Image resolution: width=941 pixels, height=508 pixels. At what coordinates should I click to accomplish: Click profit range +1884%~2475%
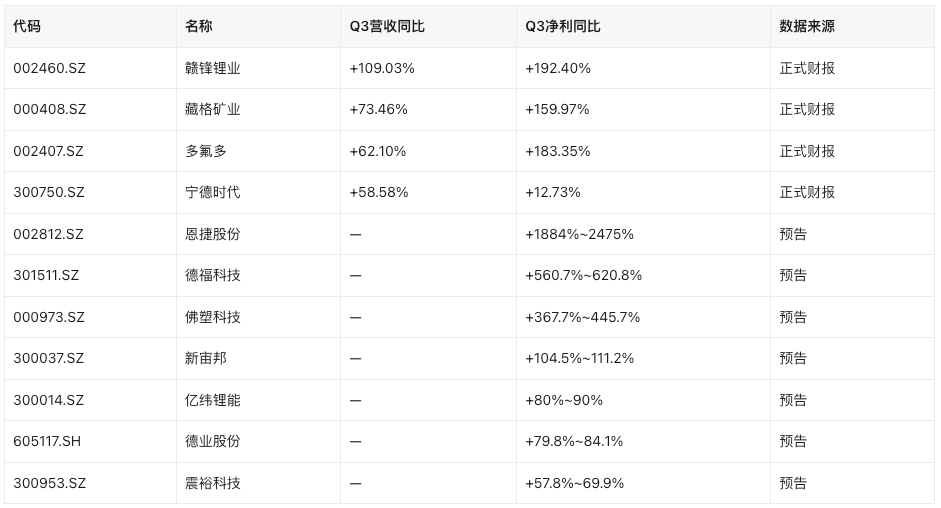tap(579, 234)
